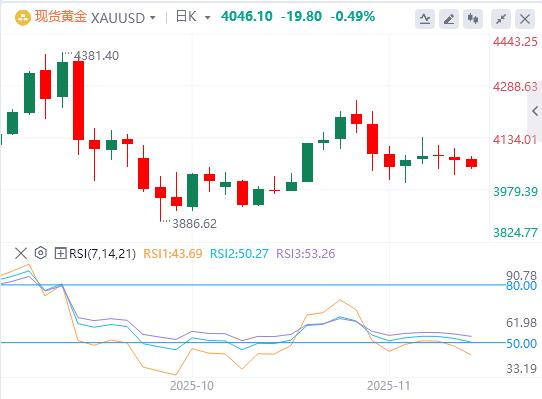Click the 2025-11 date axis label
This screenshot has height=399, width=542.
pyautogui.click(x=389, y=386)
